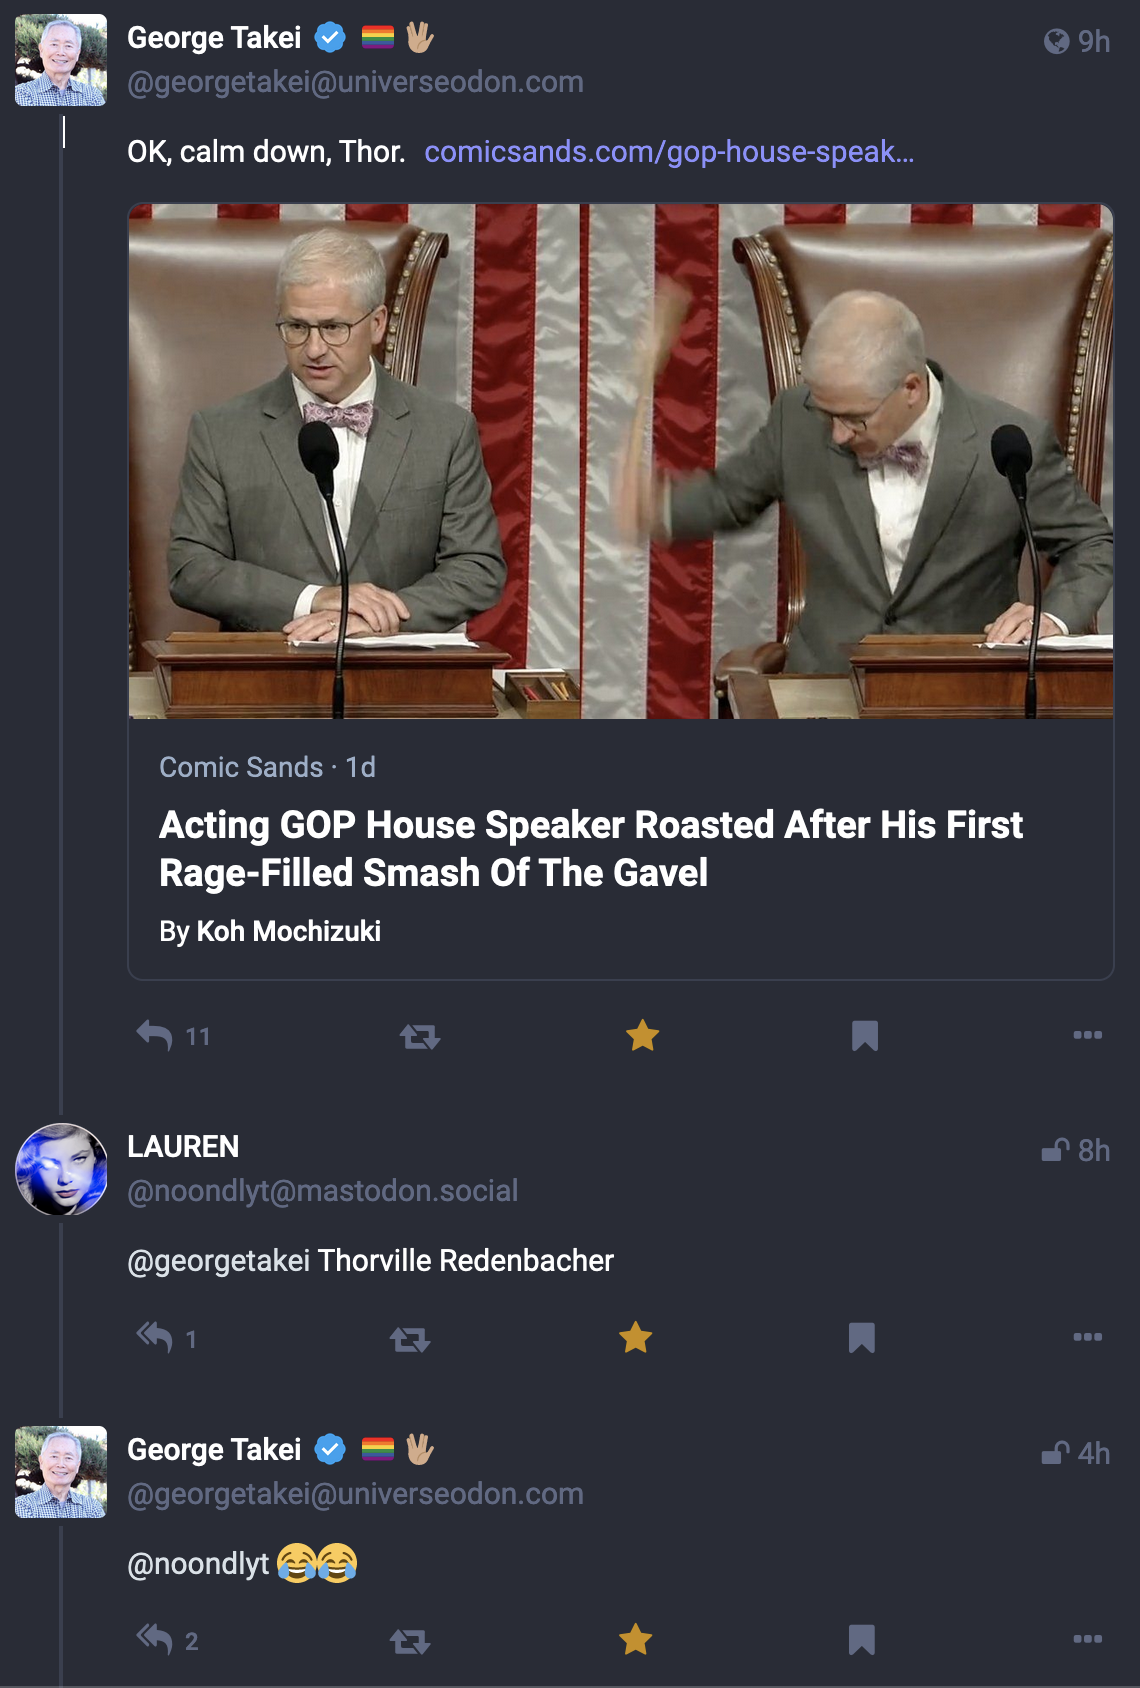Toggle bookmark on George Takei's top post
Viewport: 1140px width, 1688px height.
click(x=865, y=1036)
